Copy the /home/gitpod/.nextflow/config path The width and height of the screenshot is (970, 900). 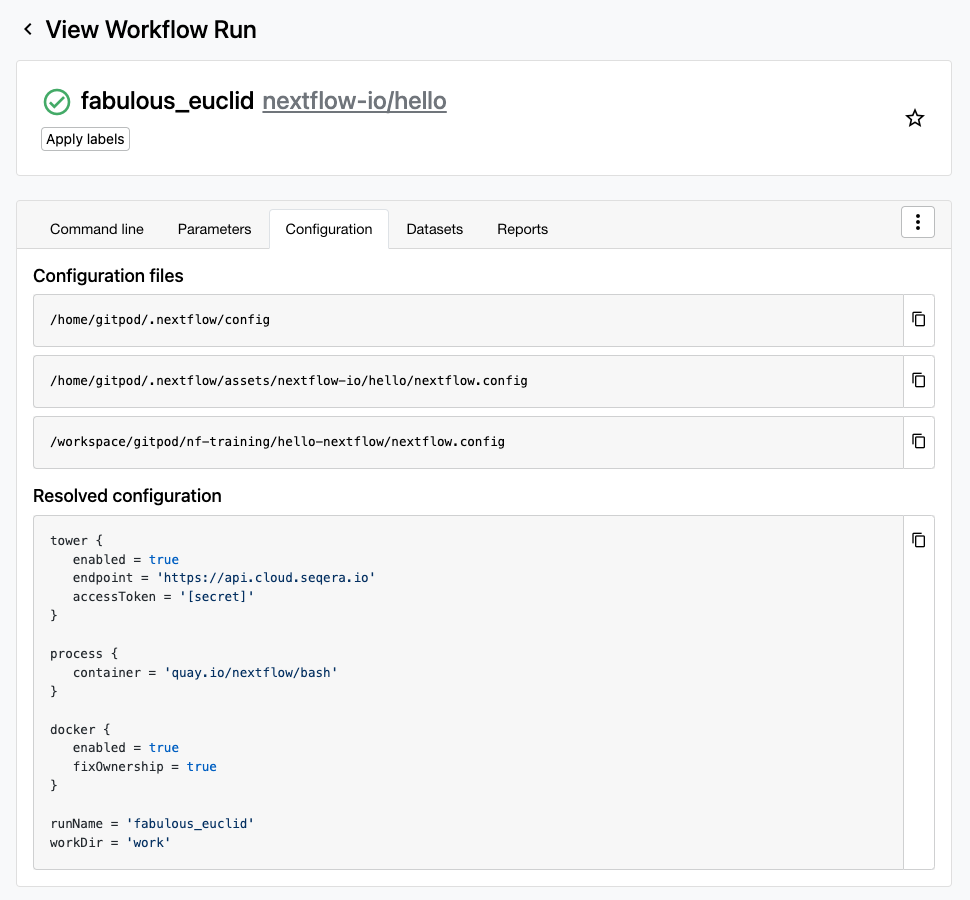[x=918, y=319]
